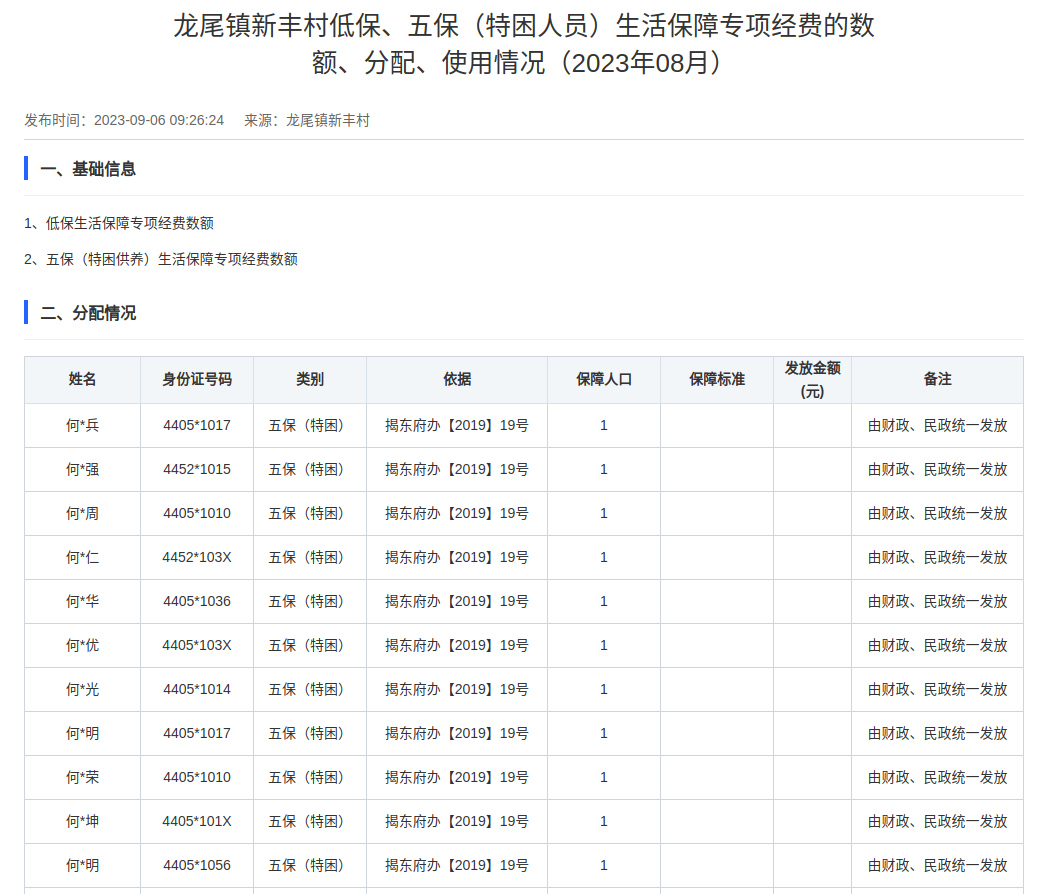This screenshot has height=894, width=1045.
Task: Click the page title mentioning 龙尾镇新丰村低保
Action: pos(524,44)
